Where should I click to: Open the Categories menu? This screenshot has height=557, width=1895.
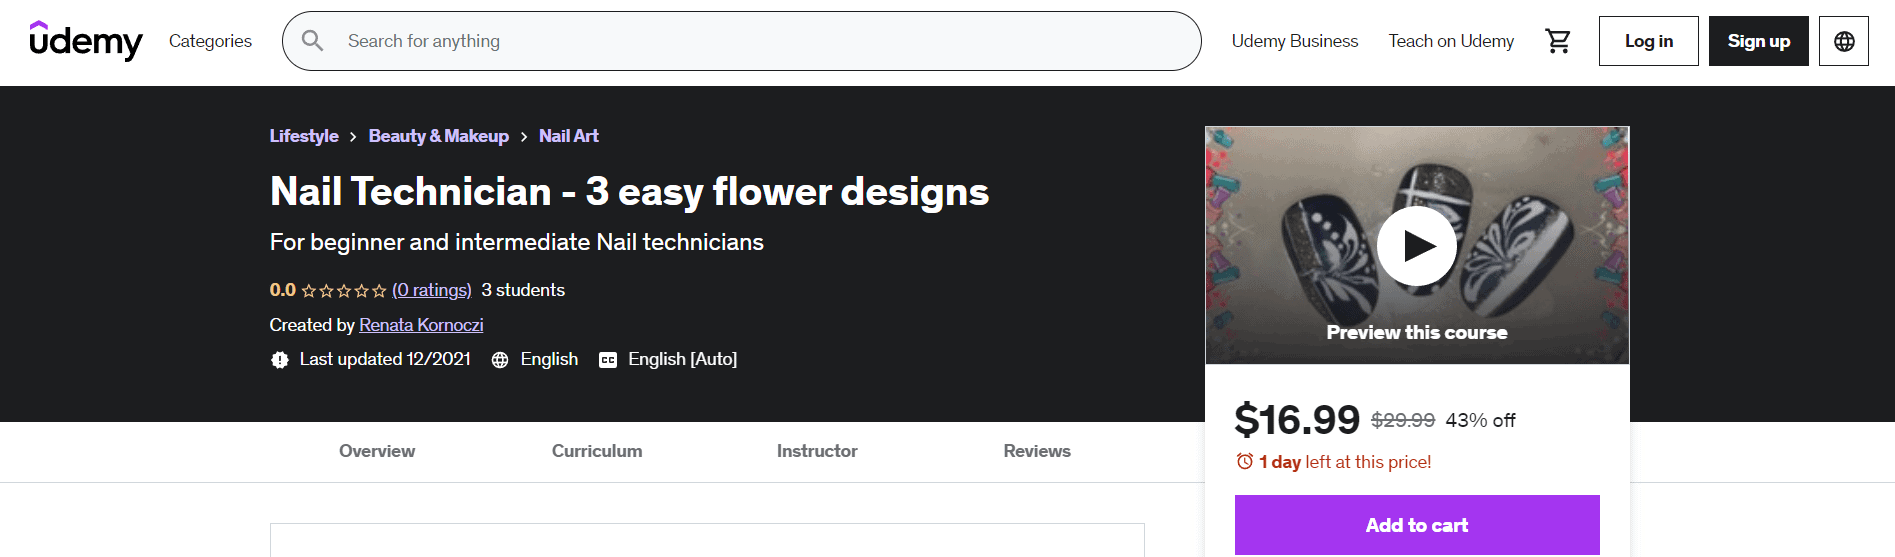(x=210, y=41)
